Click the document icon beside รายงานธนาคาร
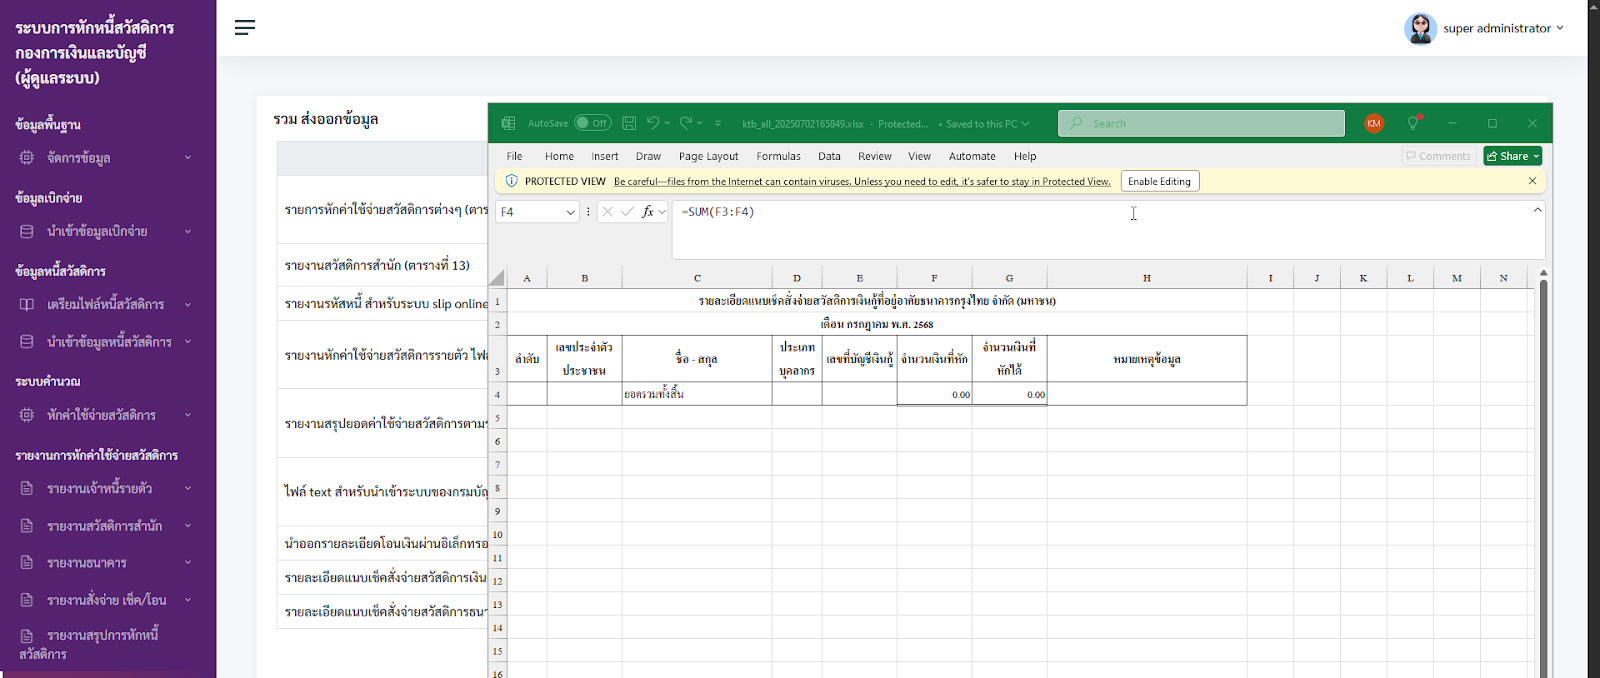This screenshot has width=1600, height=678. tap(27, 563)
